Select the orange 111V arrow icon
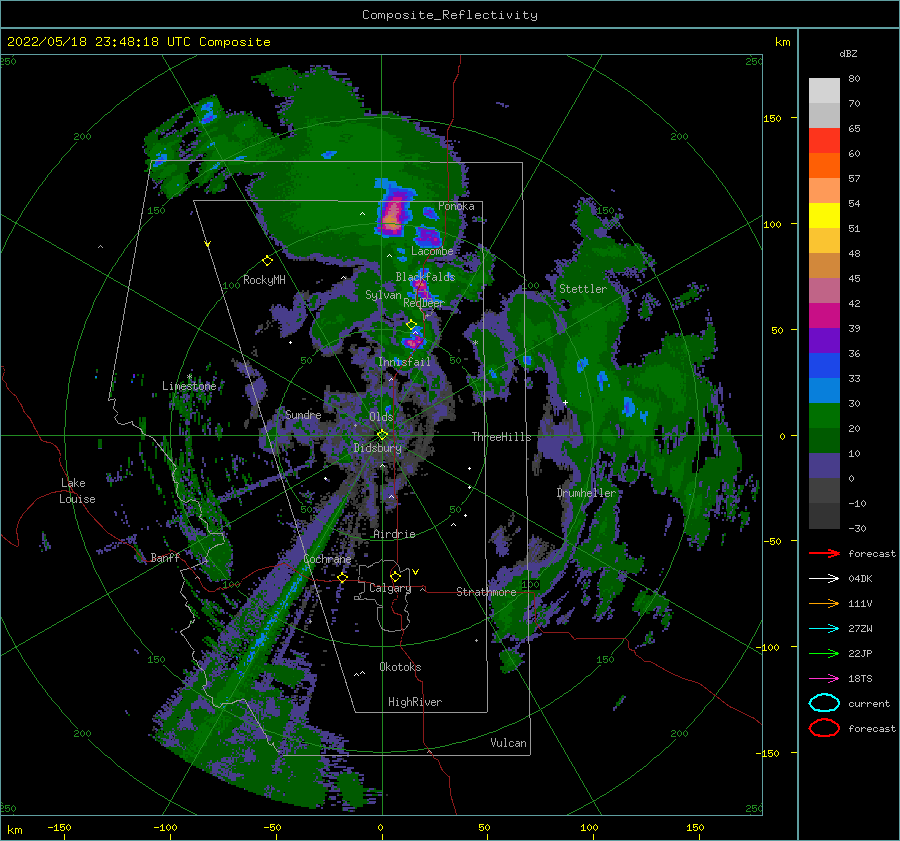The image size is (900, 841). 824,603
